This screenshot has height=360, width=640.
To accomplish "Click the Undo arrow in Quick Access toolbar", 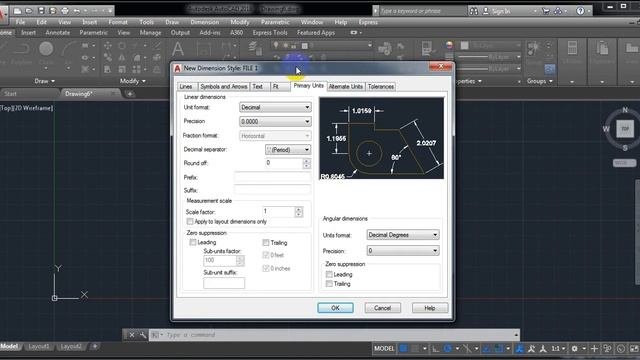I will pyautogui.click(x=77, y=11).
